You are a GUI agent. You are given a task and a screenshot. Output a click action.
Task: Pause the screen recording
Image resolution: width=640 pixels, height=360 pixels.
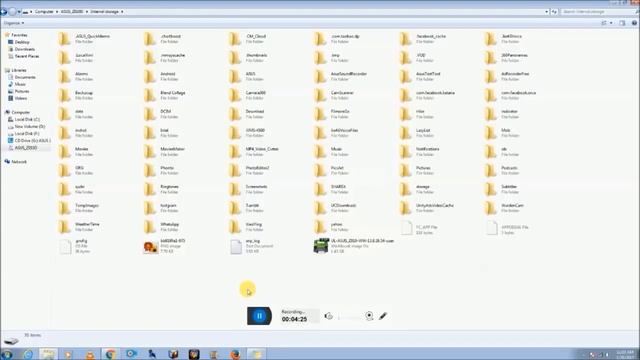(x=259, y=316)
